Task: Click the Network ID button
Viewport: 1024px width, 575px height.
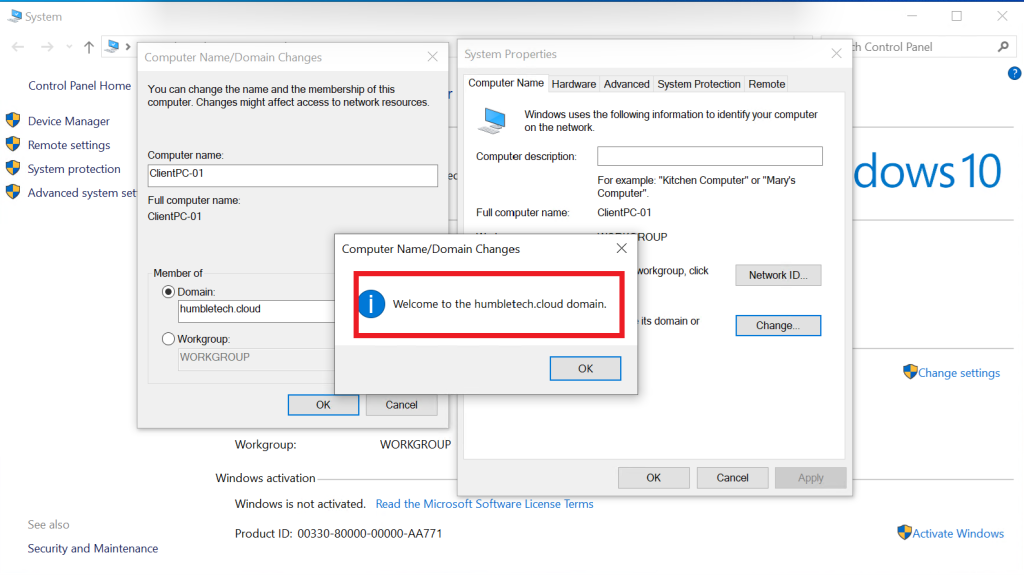Action: 778,275
